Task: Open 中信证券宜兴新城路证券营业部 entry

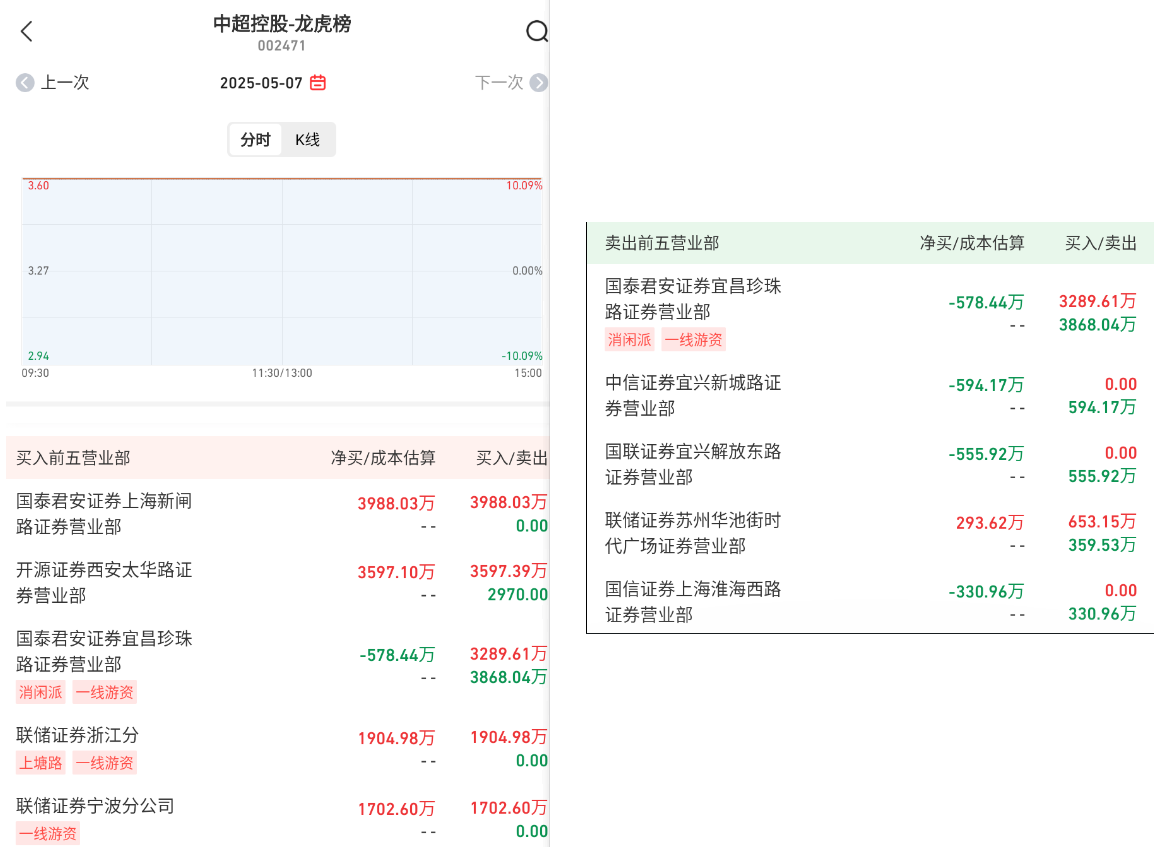Action: 693,395
